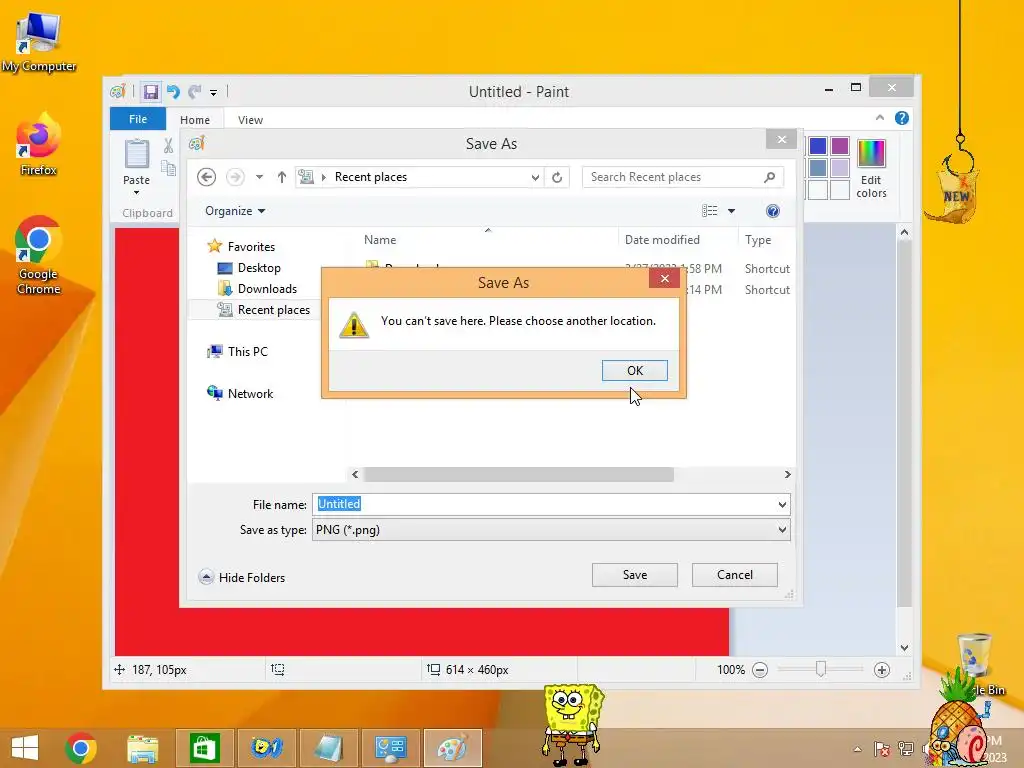
Task: Select Downloads in the navigation pane
Action: click(x=257, y=289)
